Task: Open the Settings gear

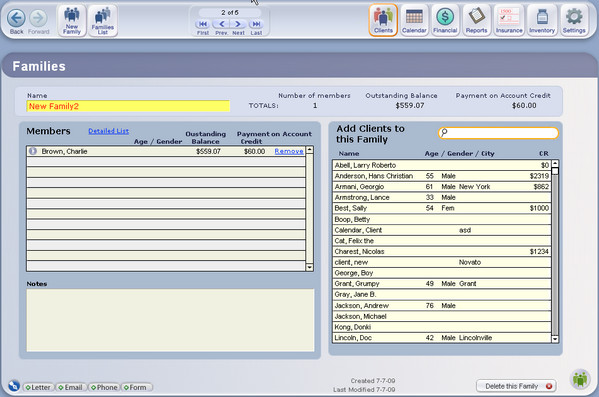Action: tap(574, 20)
